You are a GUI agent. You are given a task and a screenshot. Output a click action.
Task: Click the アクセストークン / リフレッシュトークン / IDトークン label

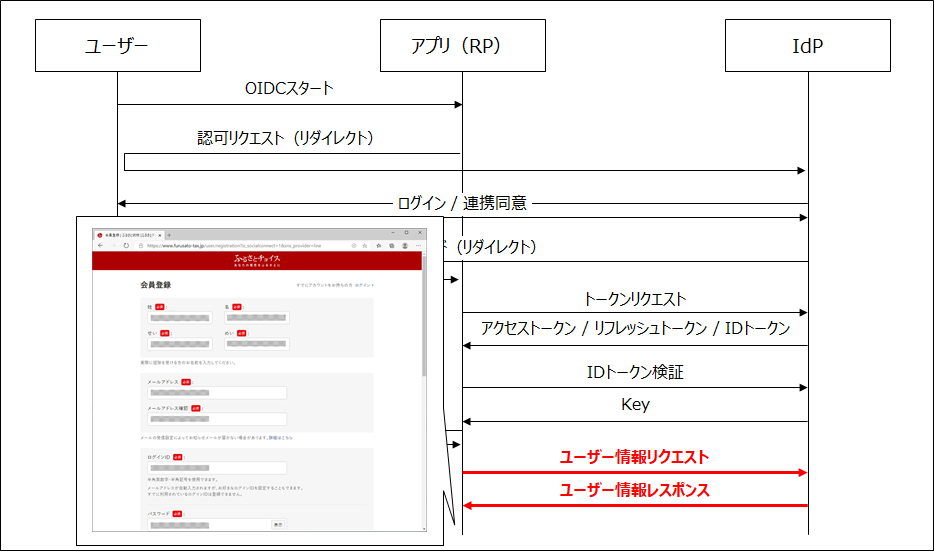[635, 328]
